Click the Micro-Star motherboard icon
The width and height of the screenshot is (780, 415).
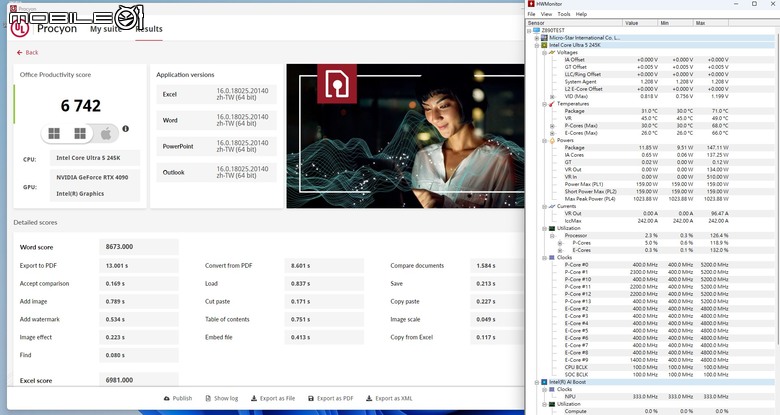click(x=544, y=38)
